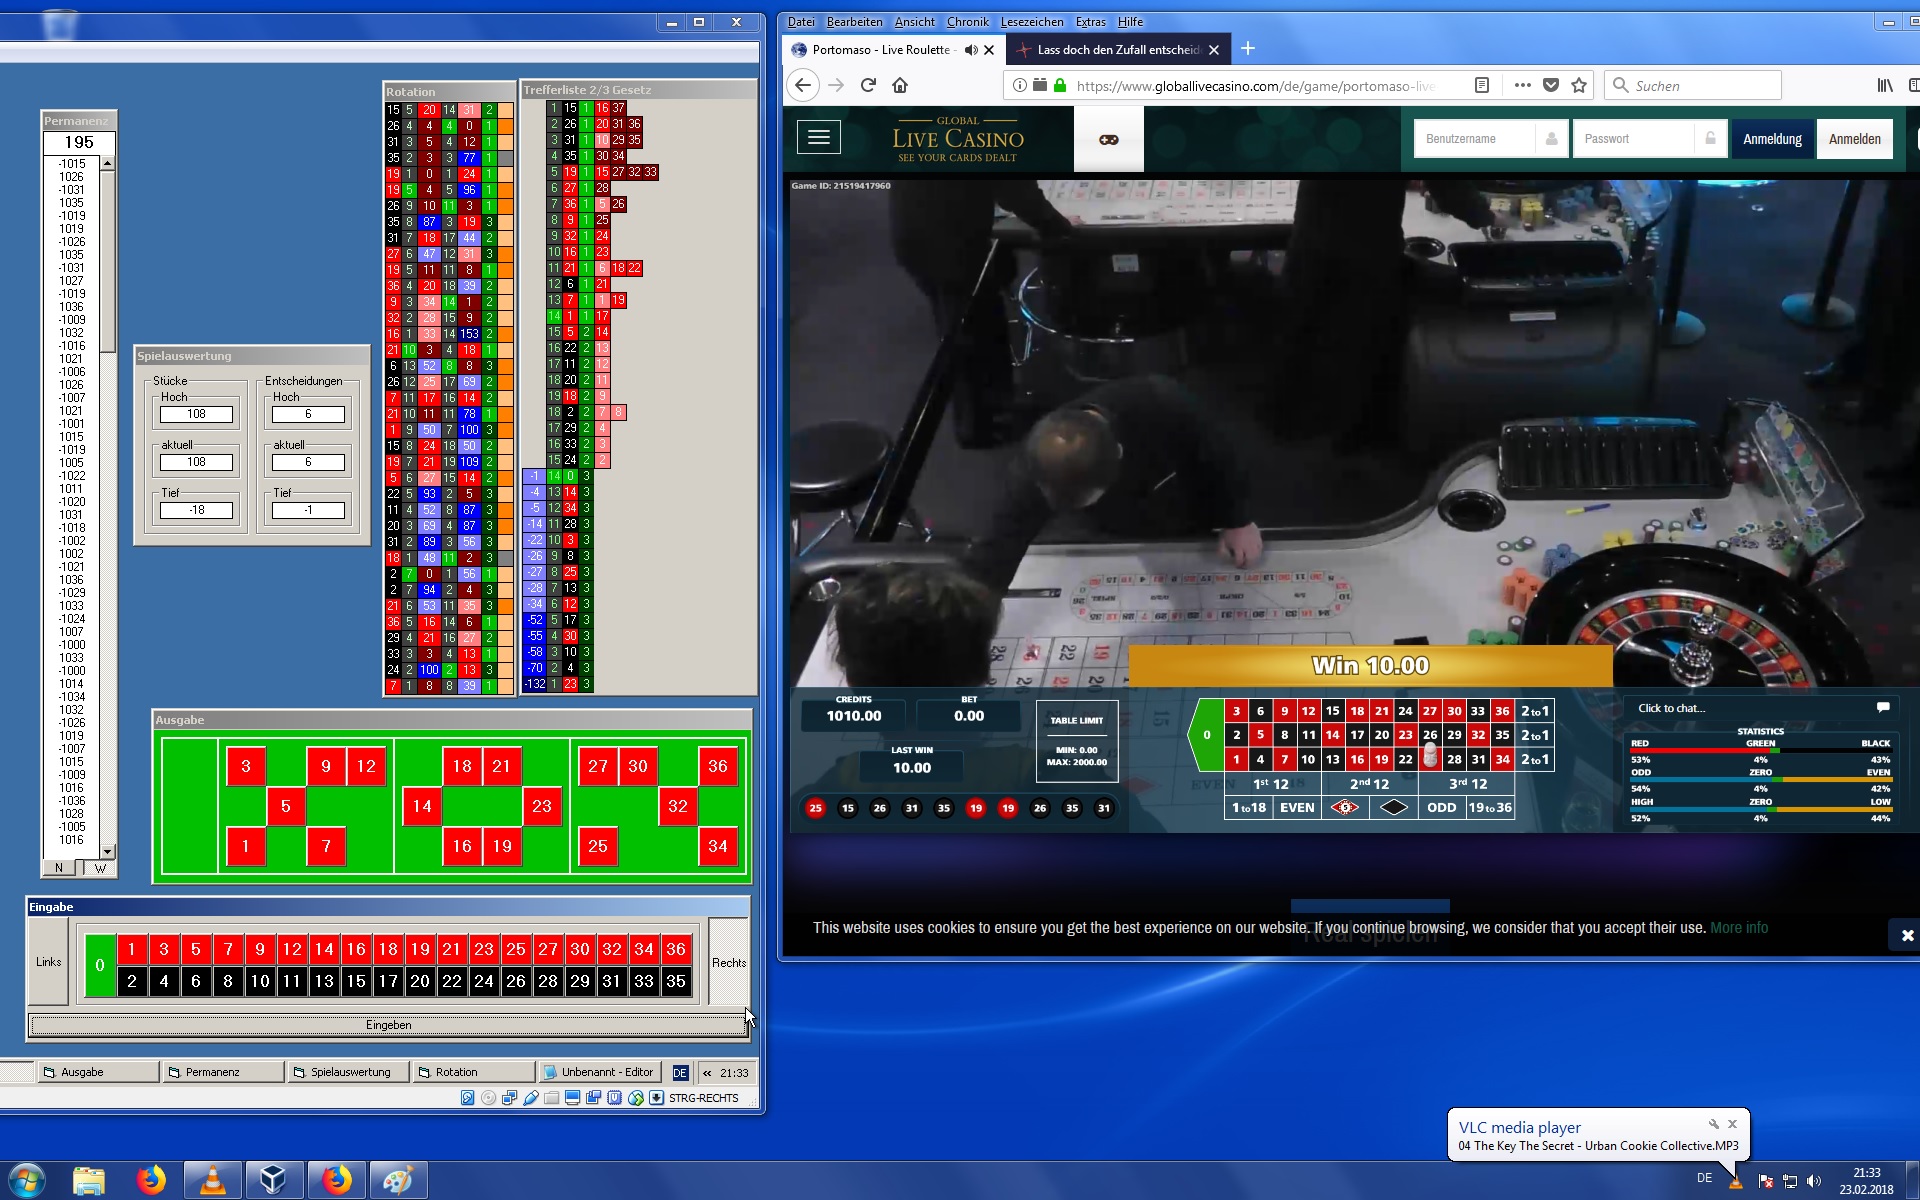Toggle reader view icon in address bar

tap(1482, 86)
